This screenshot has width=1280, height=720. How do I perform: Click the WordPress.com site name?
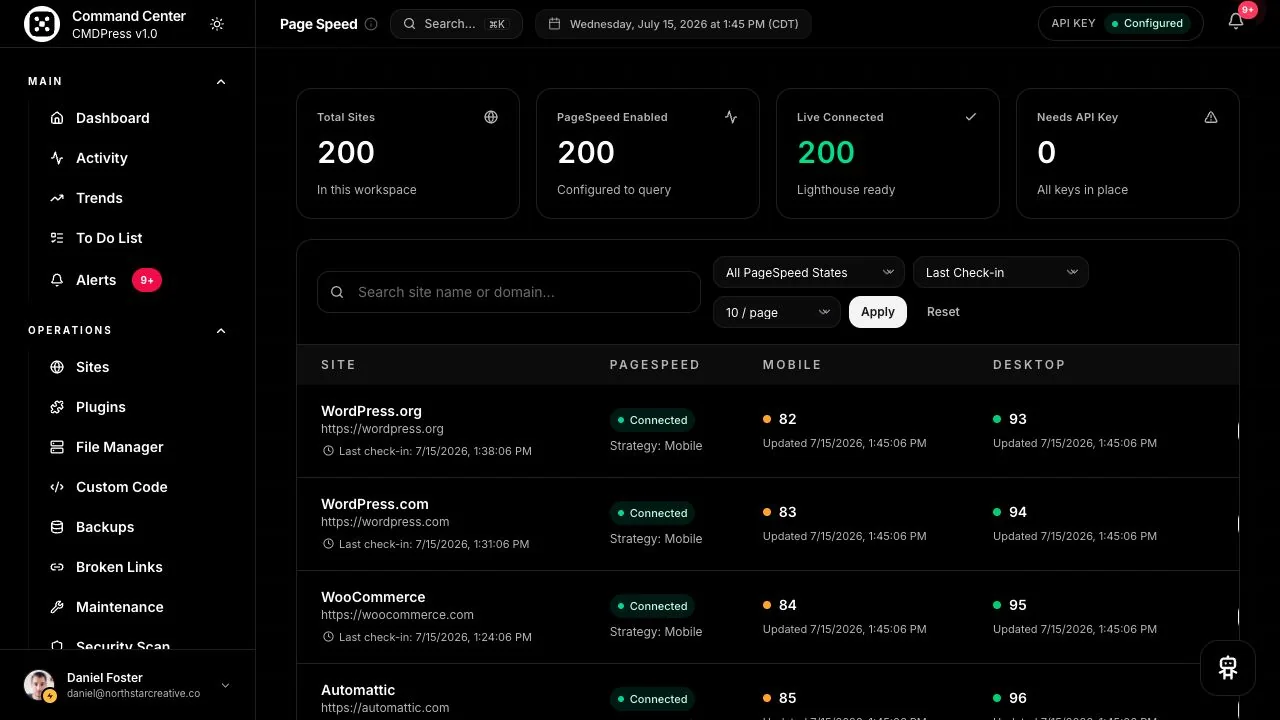375,504
